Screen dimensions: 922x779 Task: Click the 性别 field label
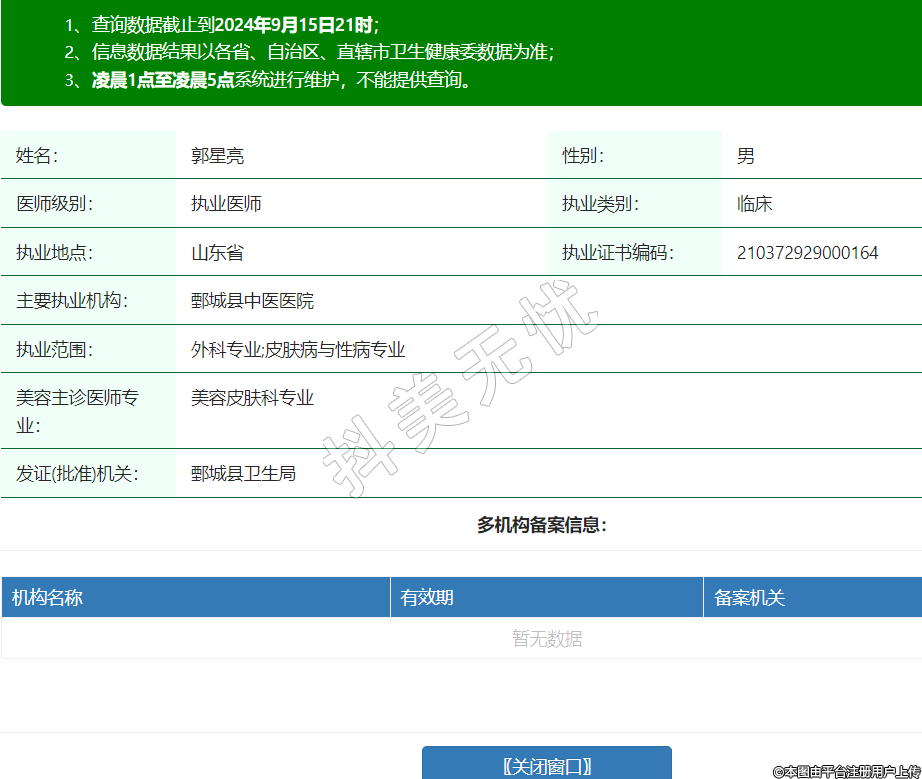(x=583, y=156)
